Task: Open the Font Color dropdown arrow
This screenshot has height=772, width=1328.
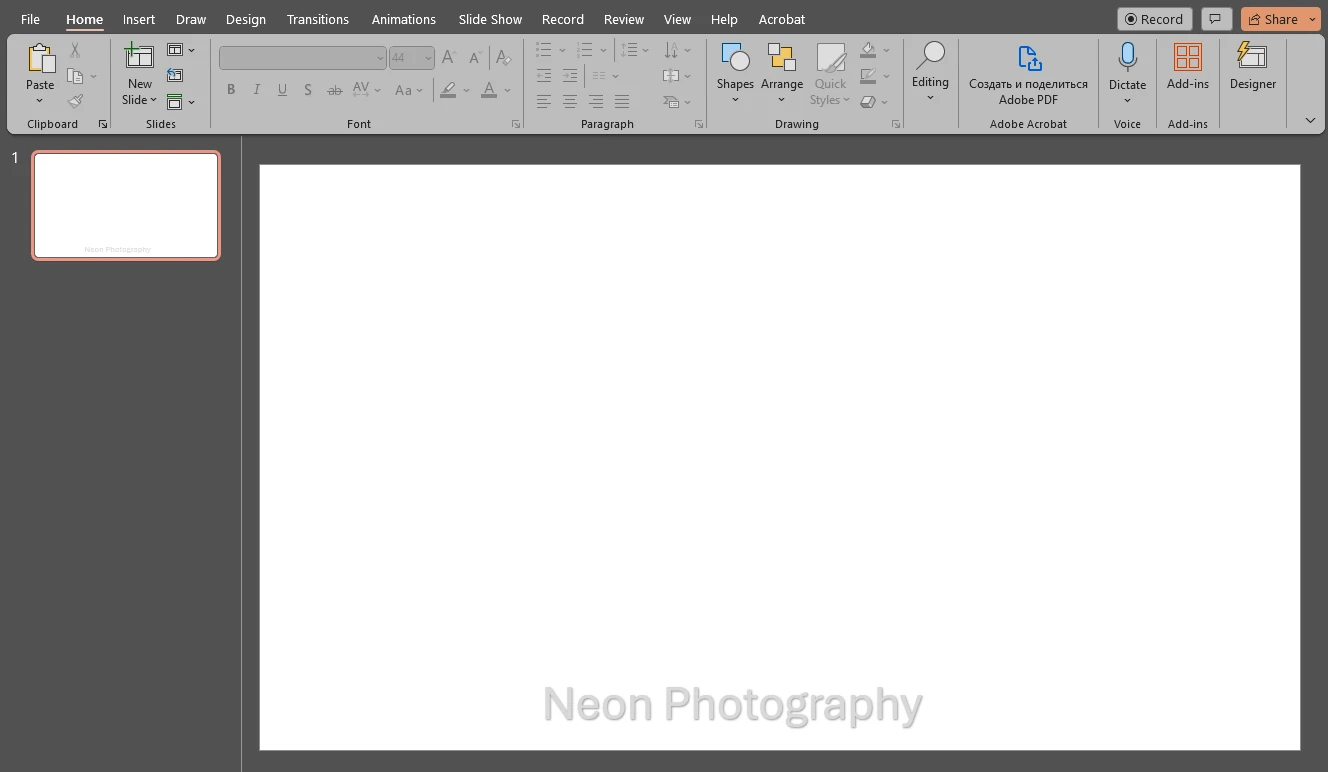Action: 505,90
